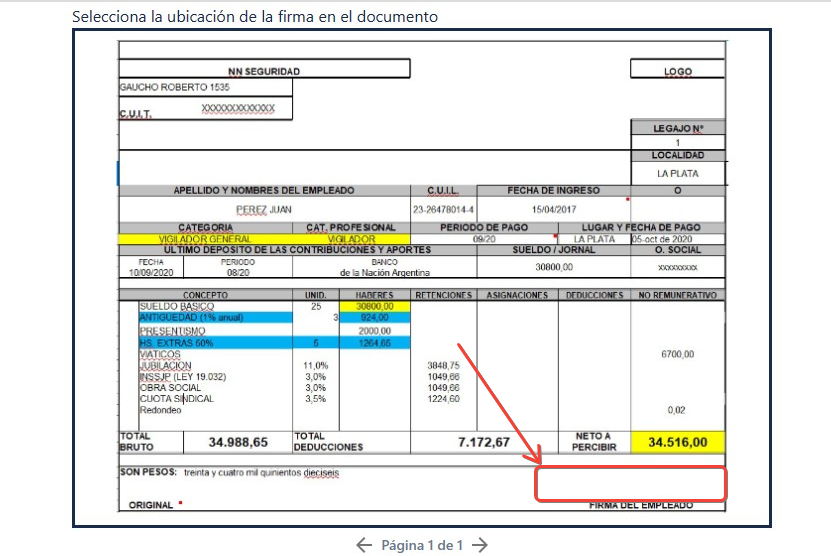The height and width of the screenshot is (556, 831).
Task: Go to the previous page arrow
Action: (365, 545)
